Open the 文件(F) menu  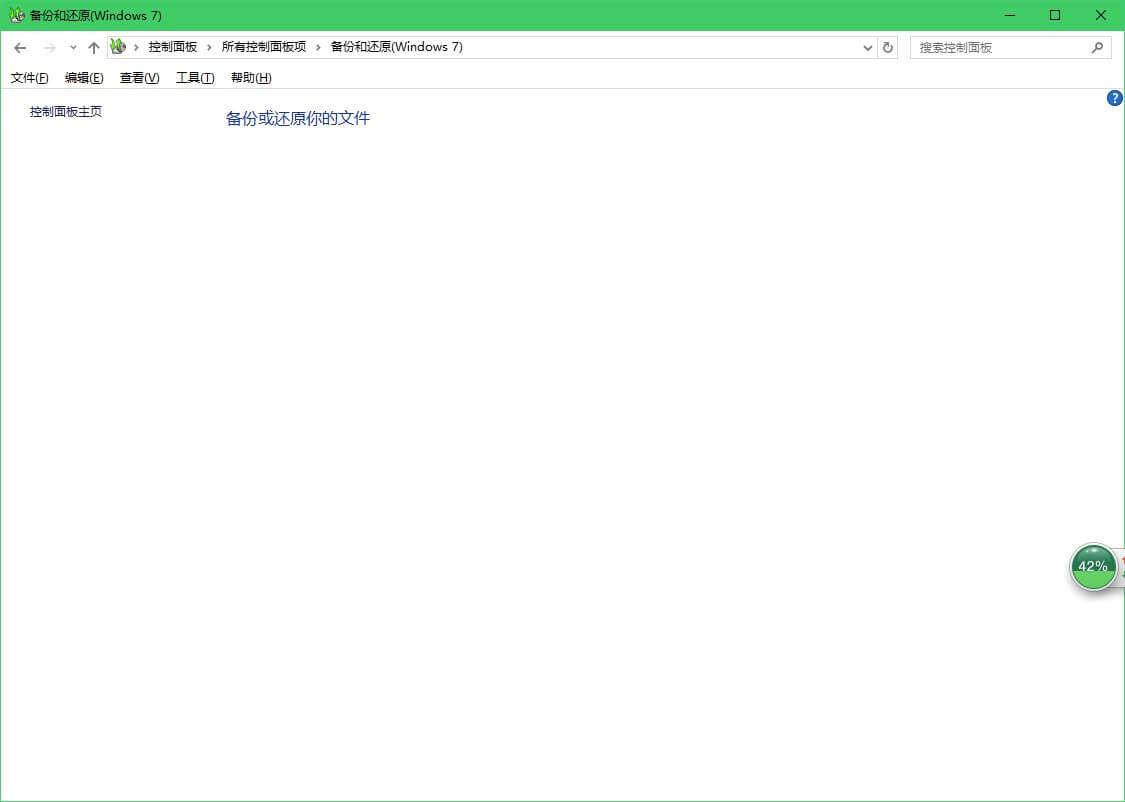point(29,78)
